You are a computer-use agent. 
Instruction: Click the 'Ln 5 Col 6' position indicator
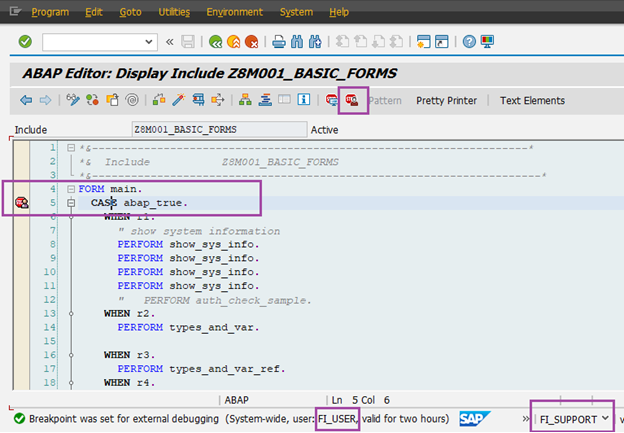361,400
